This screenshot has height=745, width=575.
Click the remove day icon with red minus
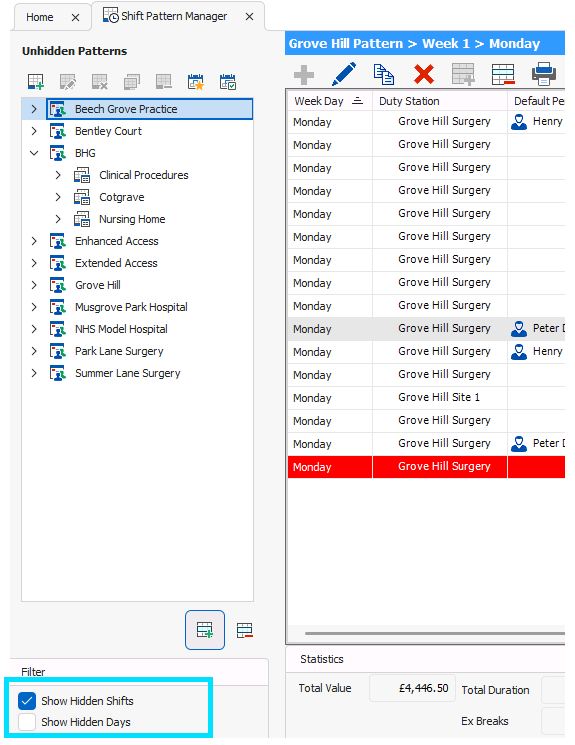tap(245, 630)
